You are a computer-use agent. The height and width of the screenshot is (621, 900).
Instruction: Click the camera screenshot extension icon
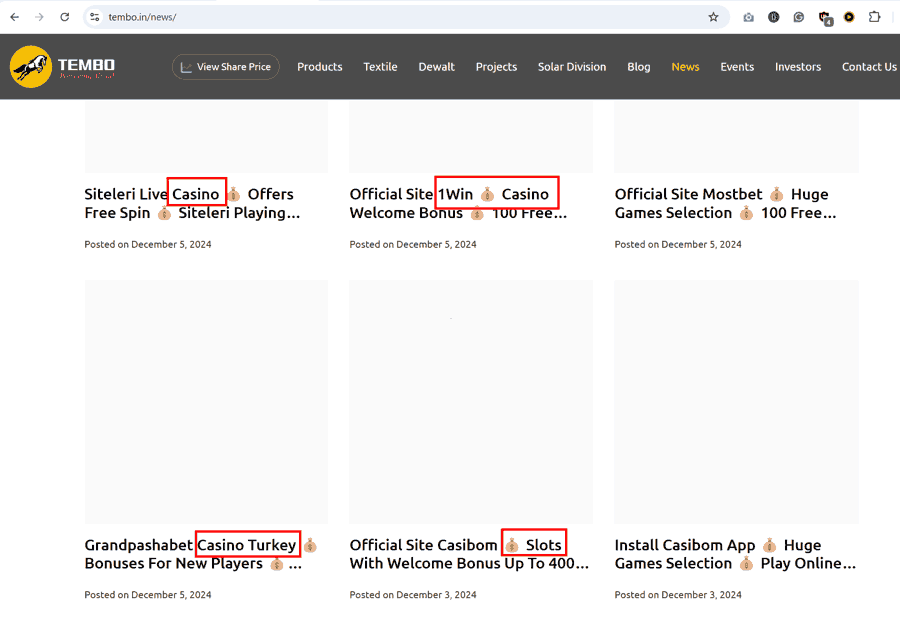749,17
